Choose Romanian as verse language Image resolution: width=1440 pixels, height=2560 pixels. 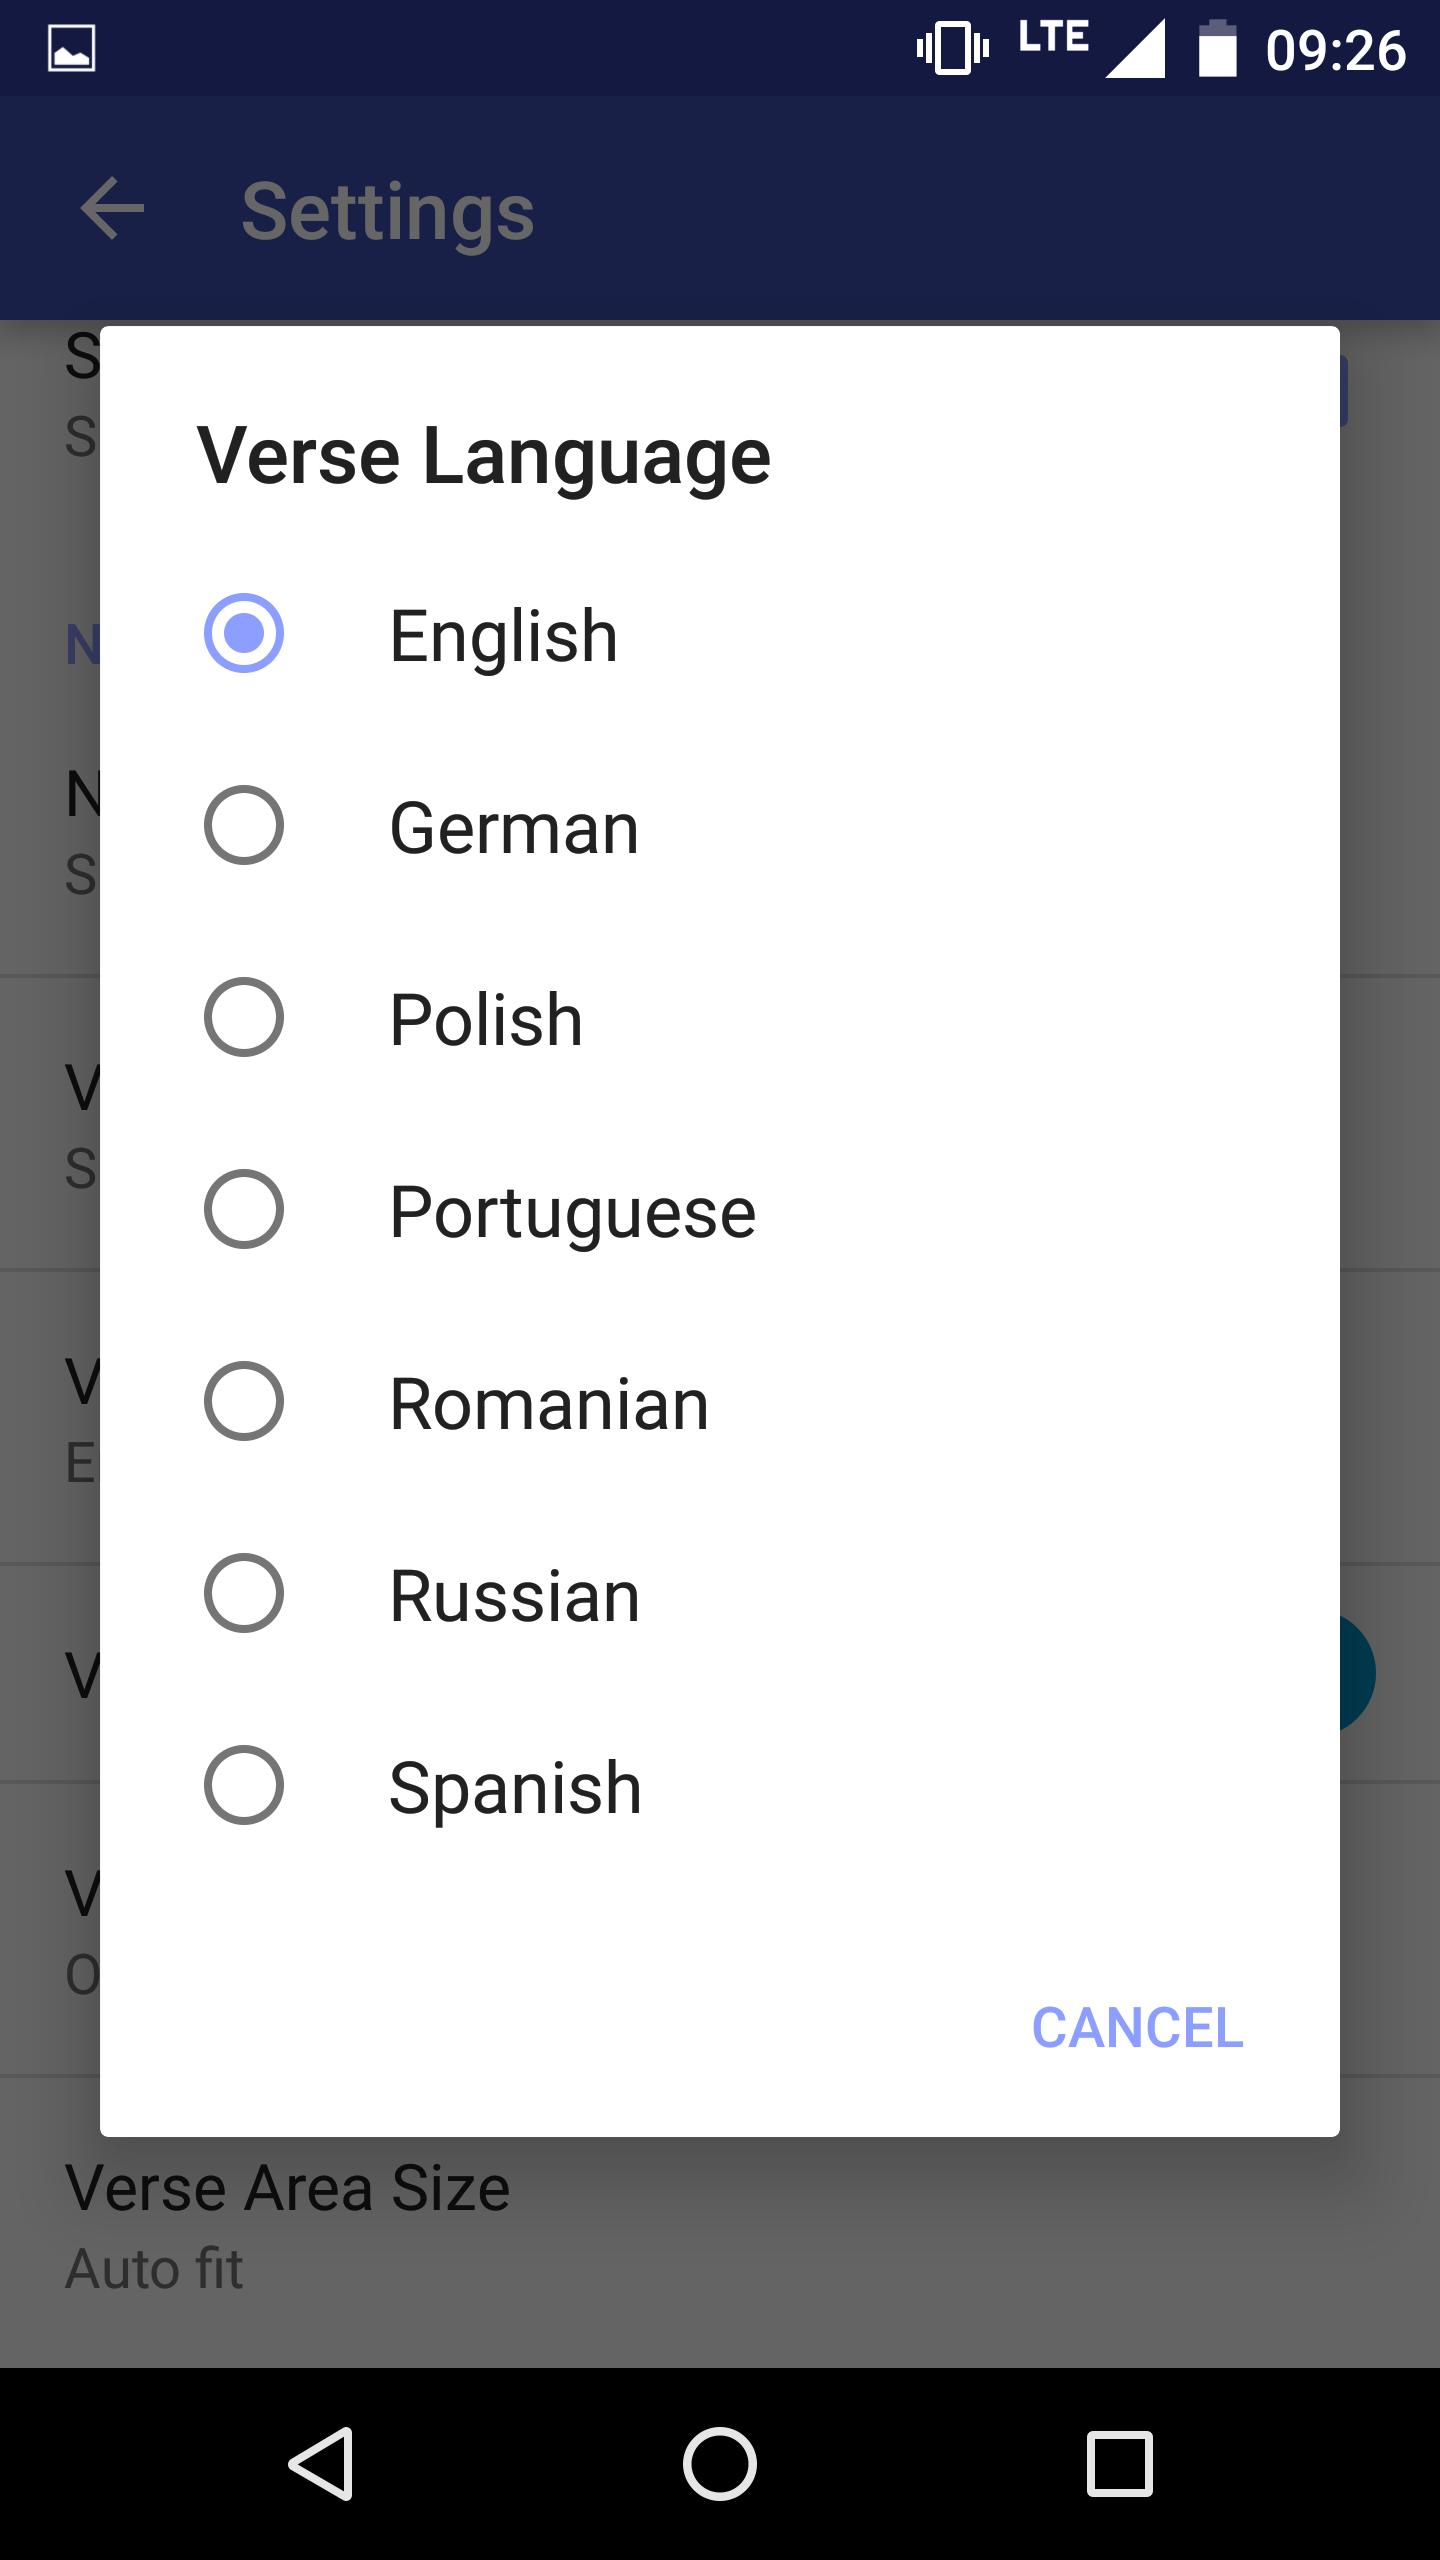point(720,1401)
